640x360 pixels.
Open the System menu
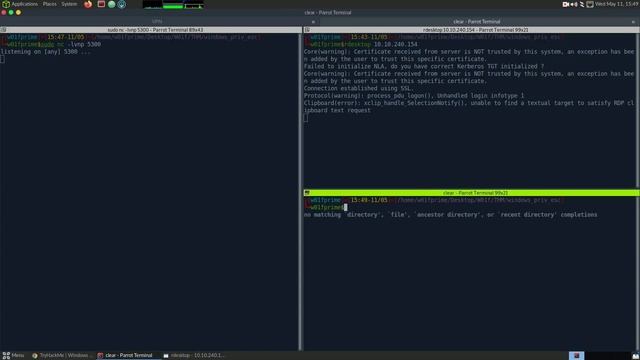tap(69, 4)
